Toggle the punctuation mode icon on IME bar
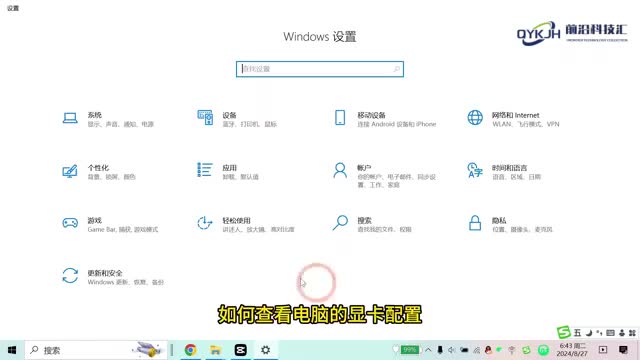640x360 pixels. tap(599, 333)
